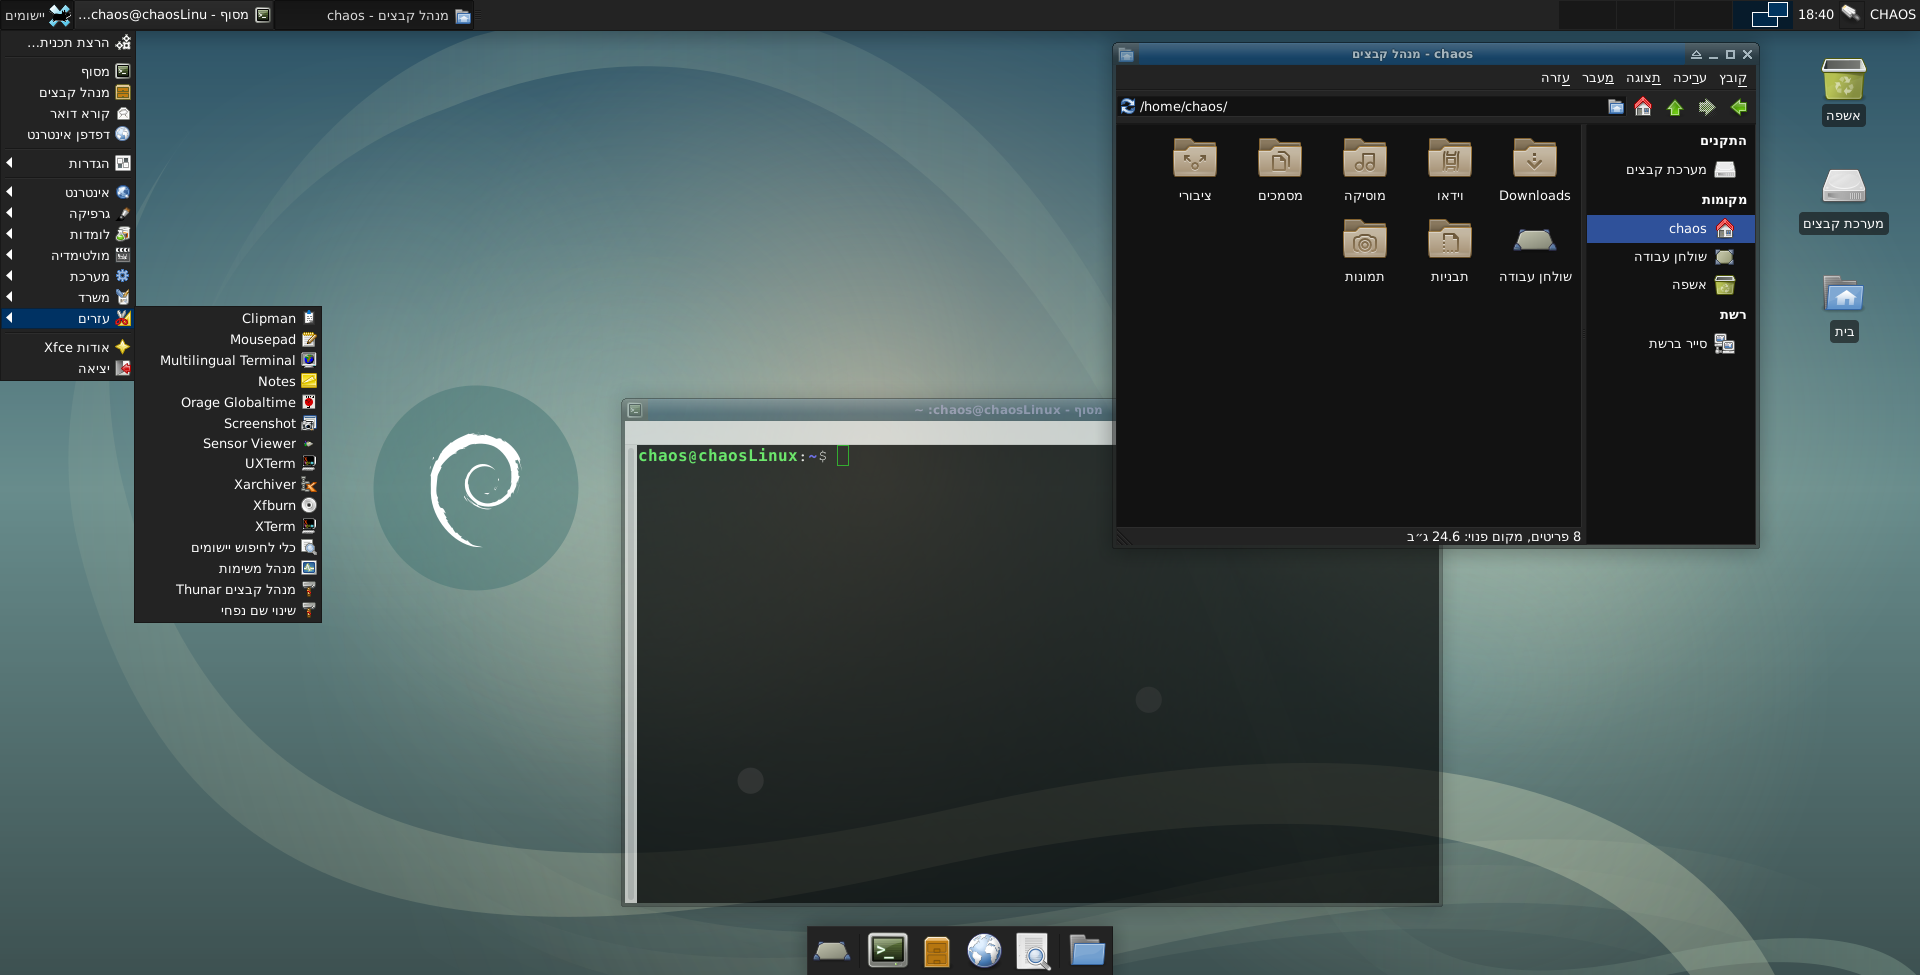Choose Mousepad in the accessories submenu
The height and width of the screenshot is (975, 1920).
262,339
